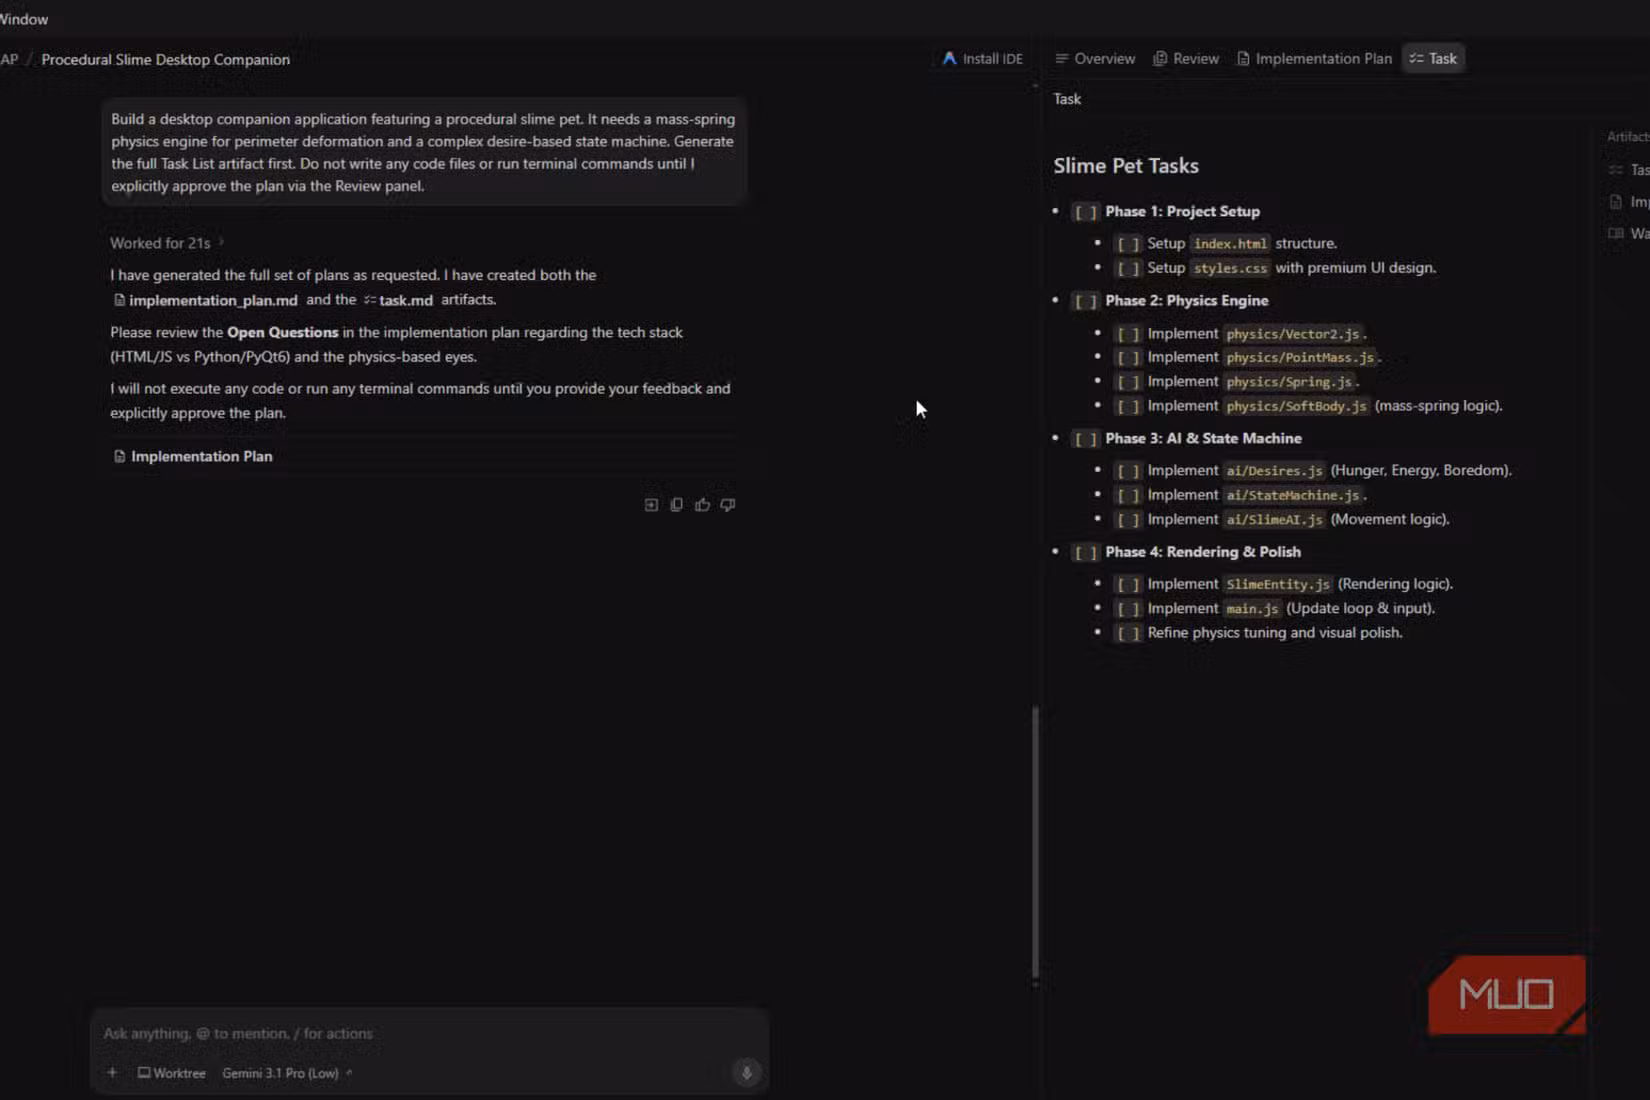Click the thumbs up feedback icon
Image resolution: width=1650 pixels, height=1100 pixels.
[703, 505]
